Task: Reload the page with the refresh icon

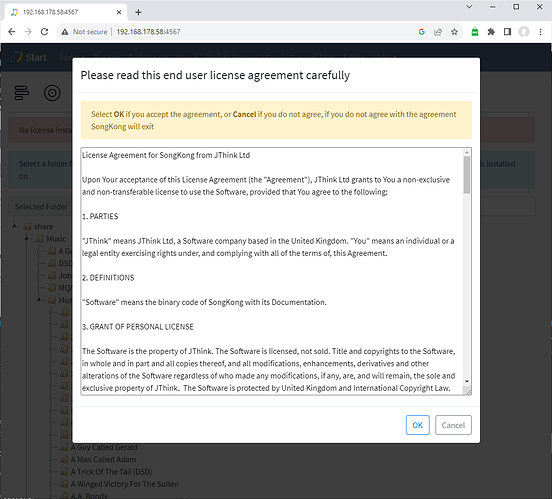Action: click(x=44, y=32)
